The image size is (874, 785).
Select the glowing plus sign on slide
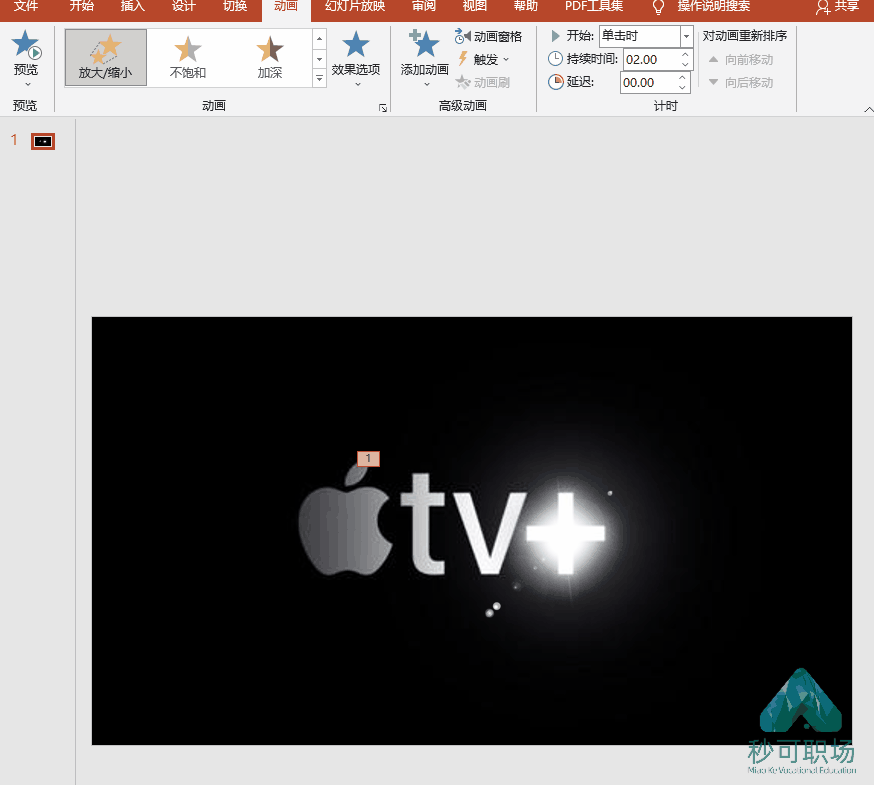point(565,533)
